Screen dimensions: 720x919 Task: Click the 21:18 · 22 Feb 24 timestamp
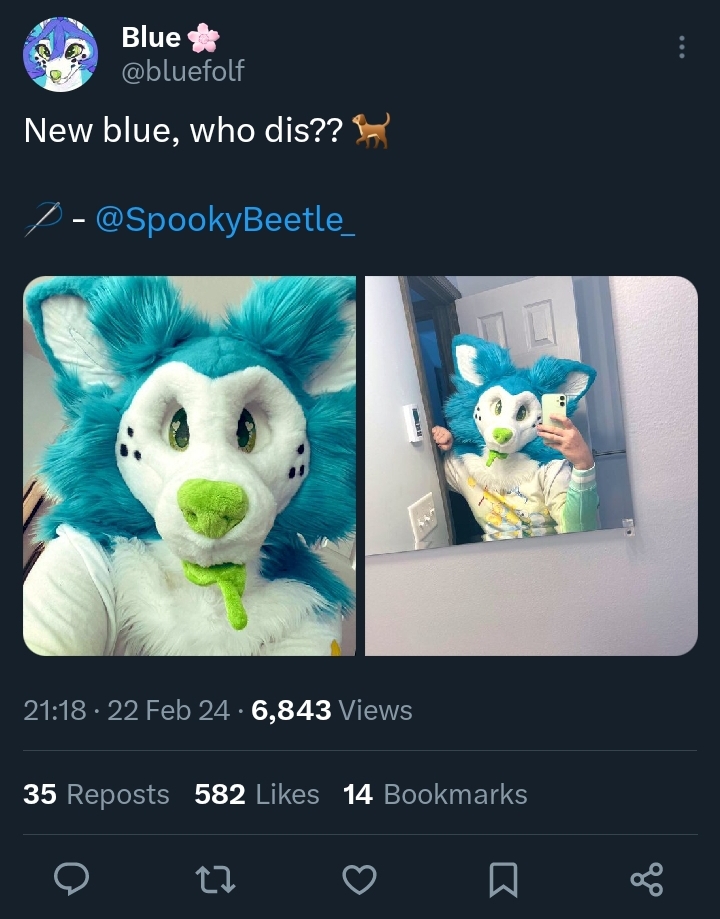click(126, 710)
